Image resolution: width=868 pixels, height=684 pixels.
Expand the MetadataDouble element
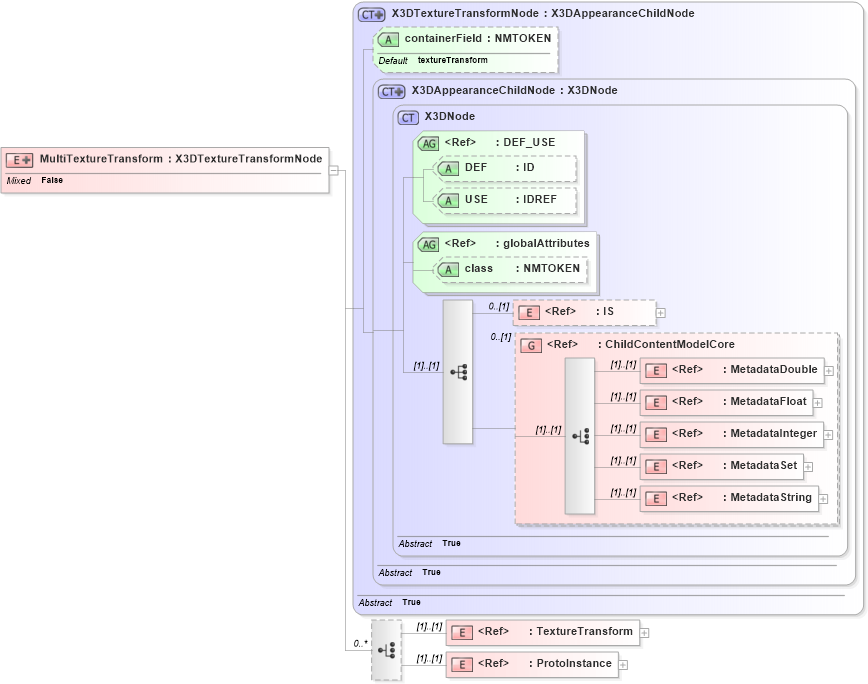pos(829,371)
